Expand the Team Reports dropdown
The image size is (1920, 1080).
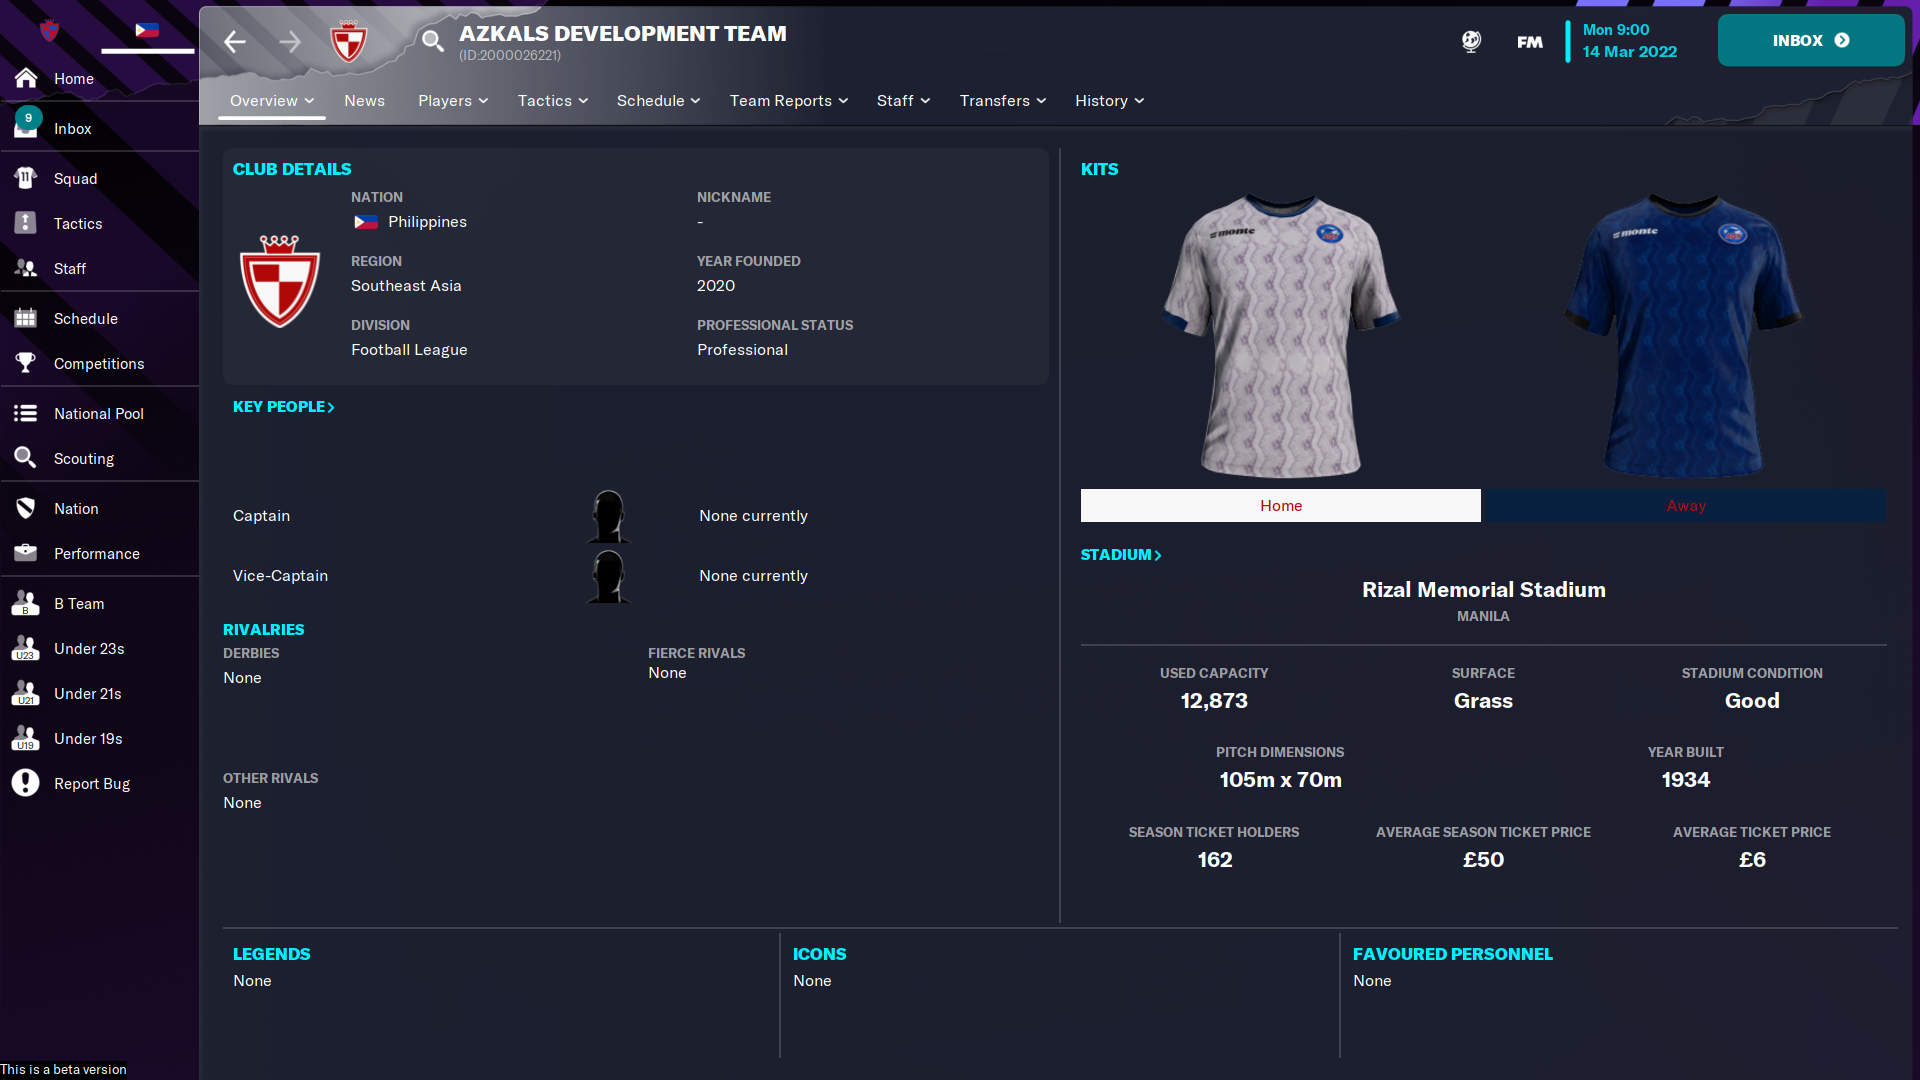point(789,101)
